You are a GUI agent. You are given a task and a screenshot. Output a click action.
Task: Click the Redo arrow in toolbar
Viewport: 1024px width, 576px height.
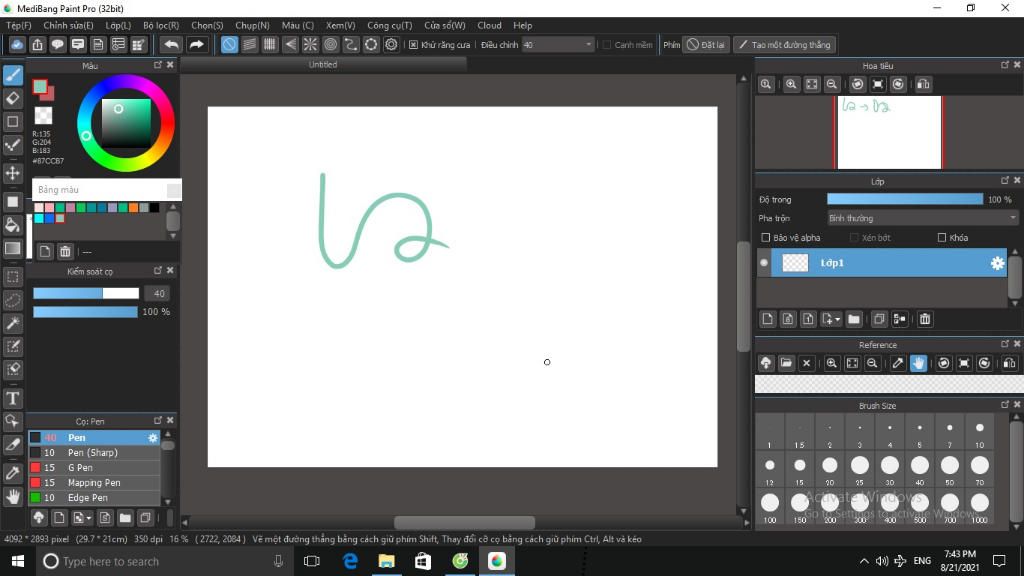[x=196, y=44]
